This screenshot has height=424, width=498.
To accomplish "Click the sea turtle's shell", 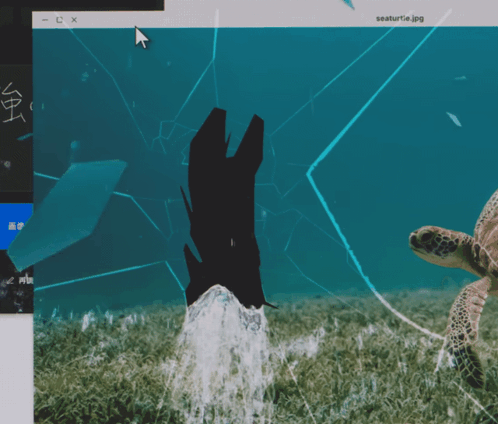I will tap(487, 227).
